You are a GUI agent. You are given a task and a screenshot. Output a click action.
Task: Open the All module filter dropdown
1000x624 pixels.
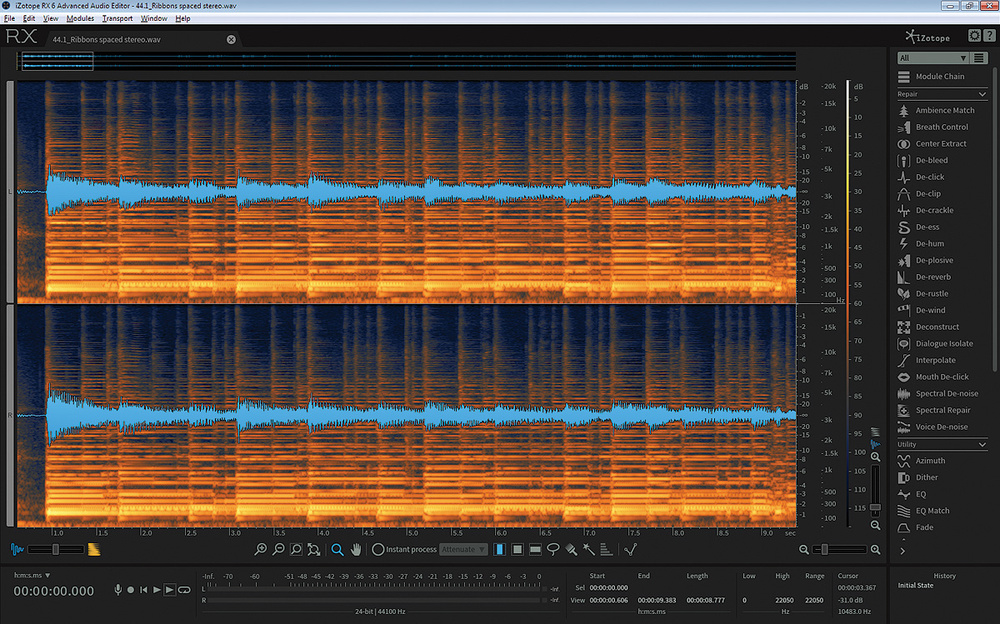(x=933, y=57)
